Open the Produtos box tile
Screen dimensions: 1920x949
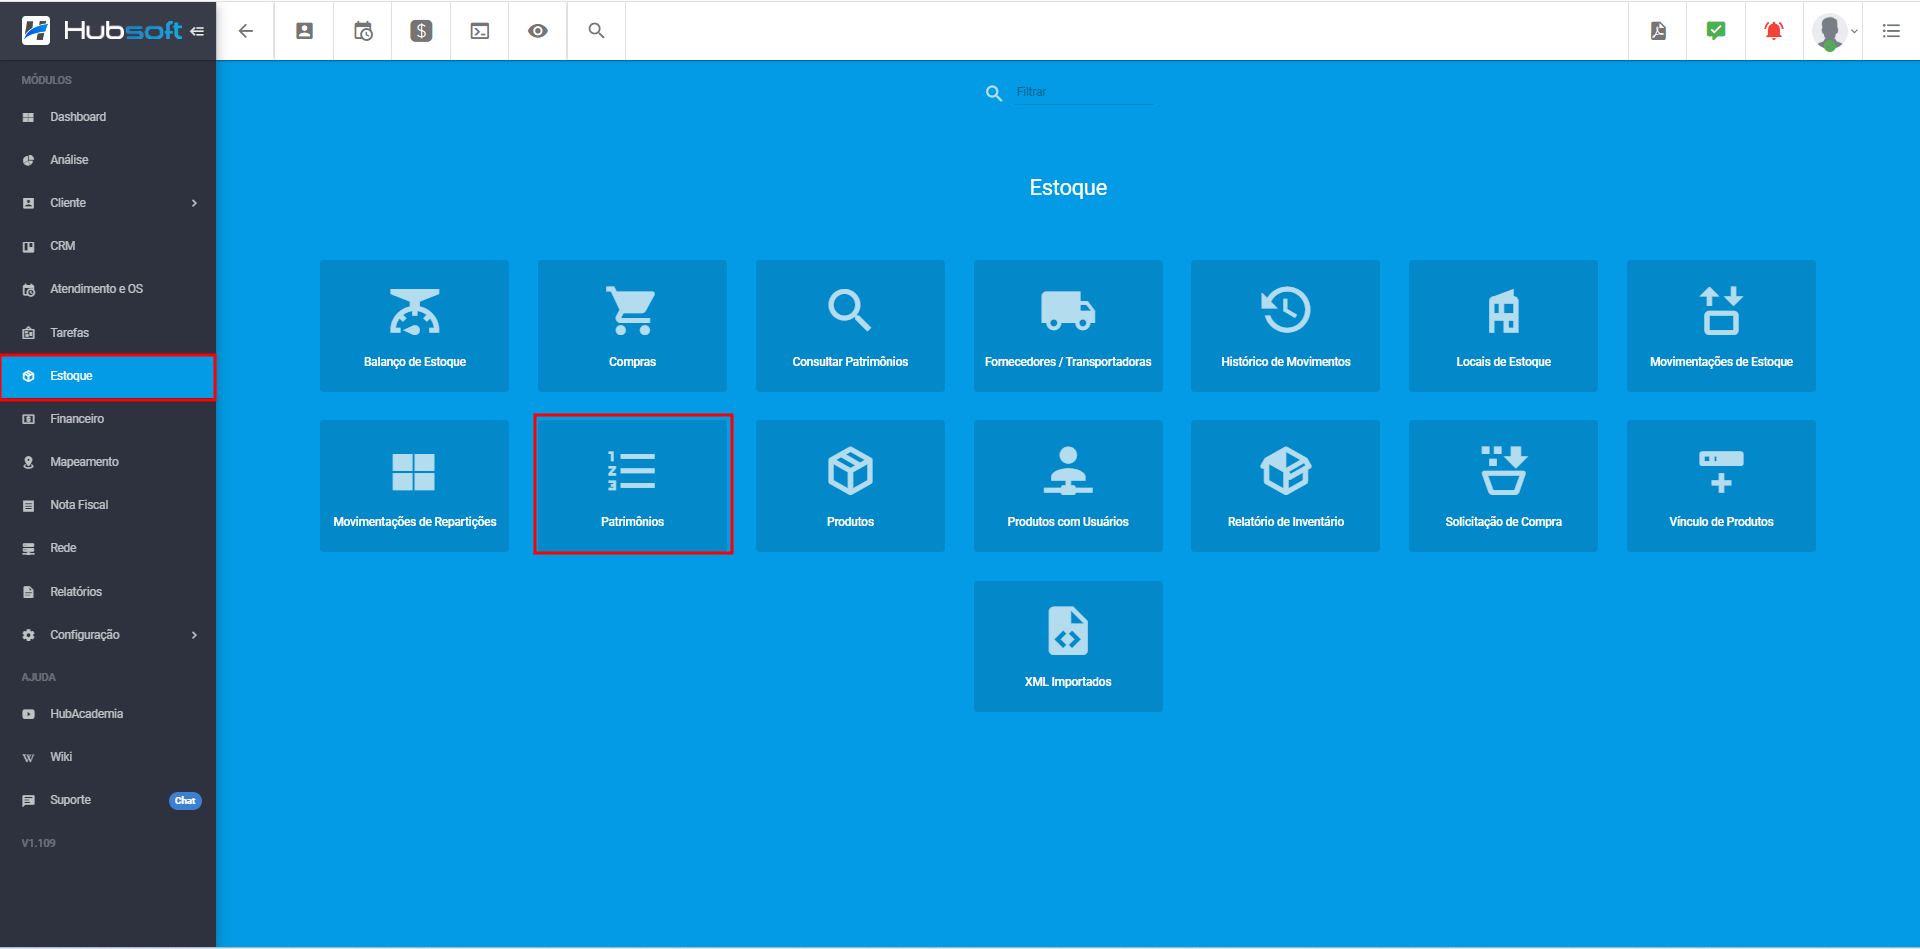click(x=850, y=486)
